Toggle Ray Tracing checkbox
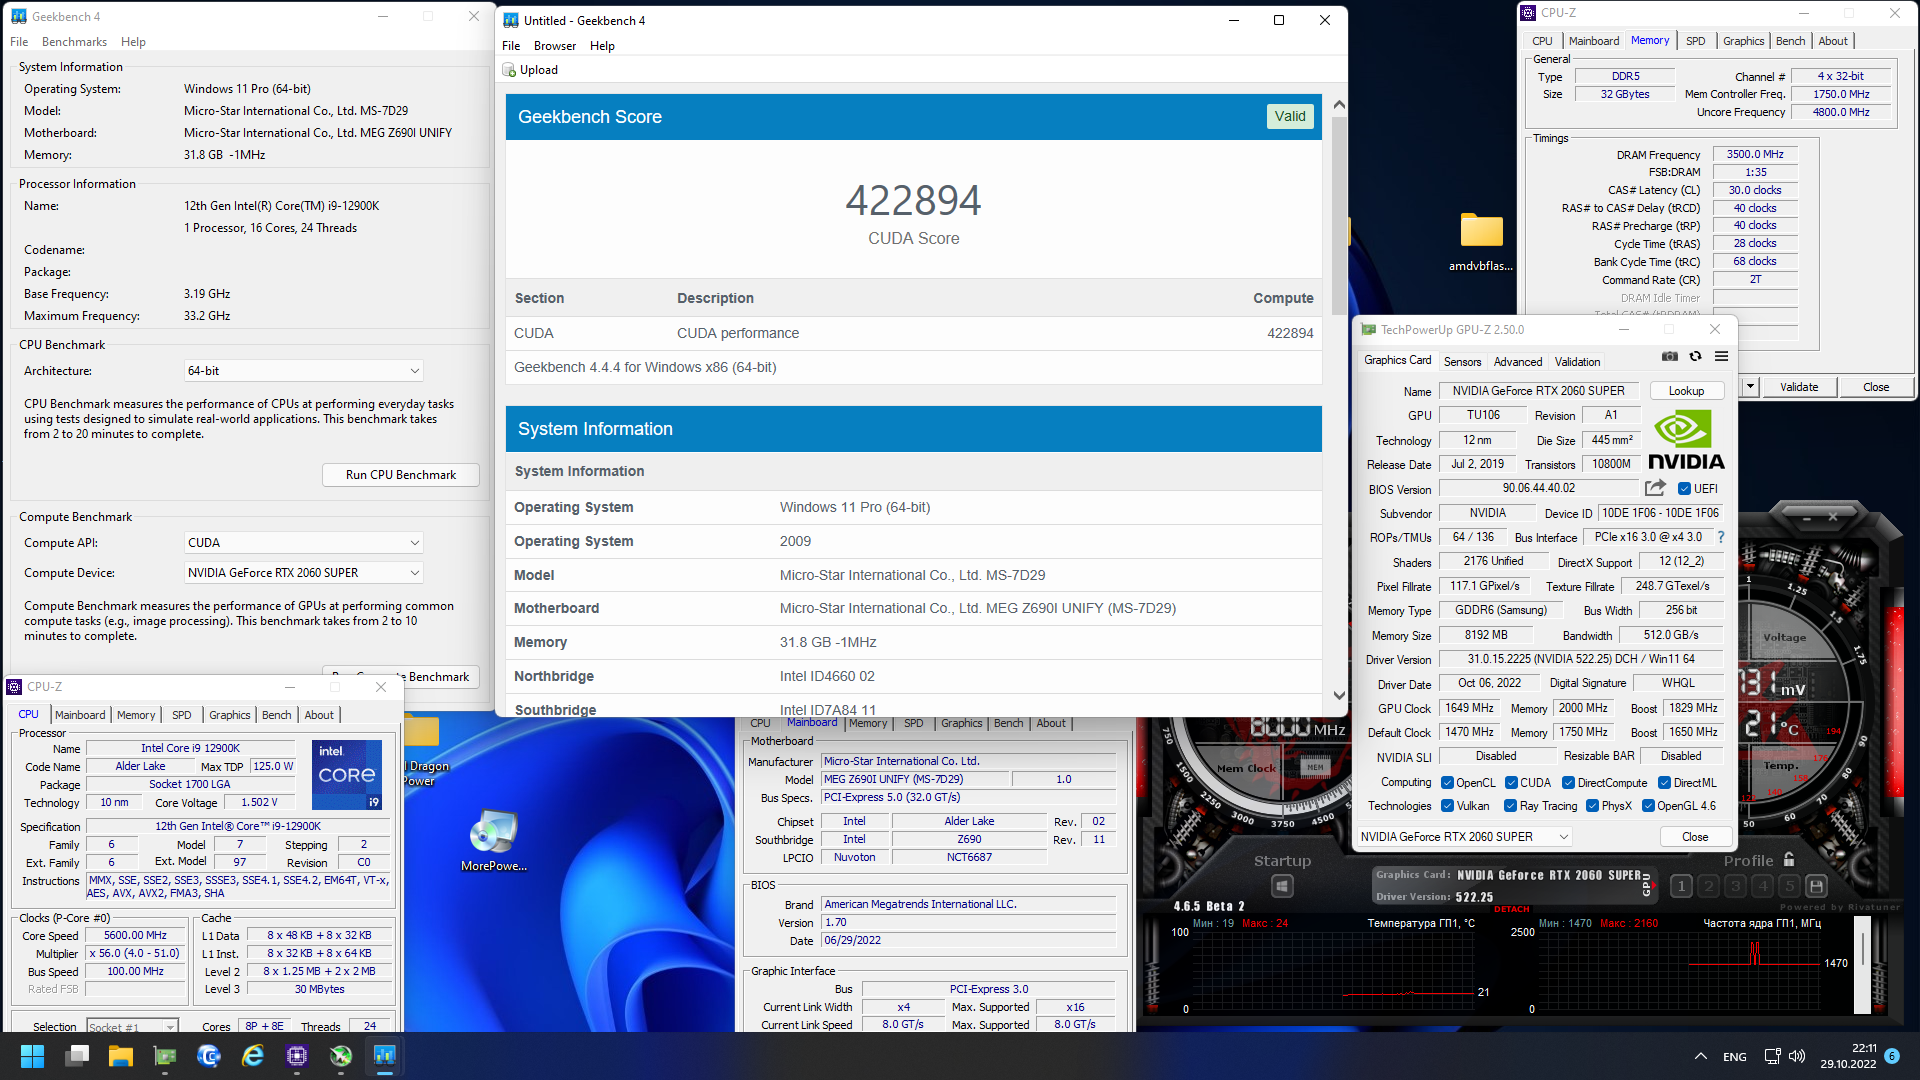 [x=1510, y=806]
